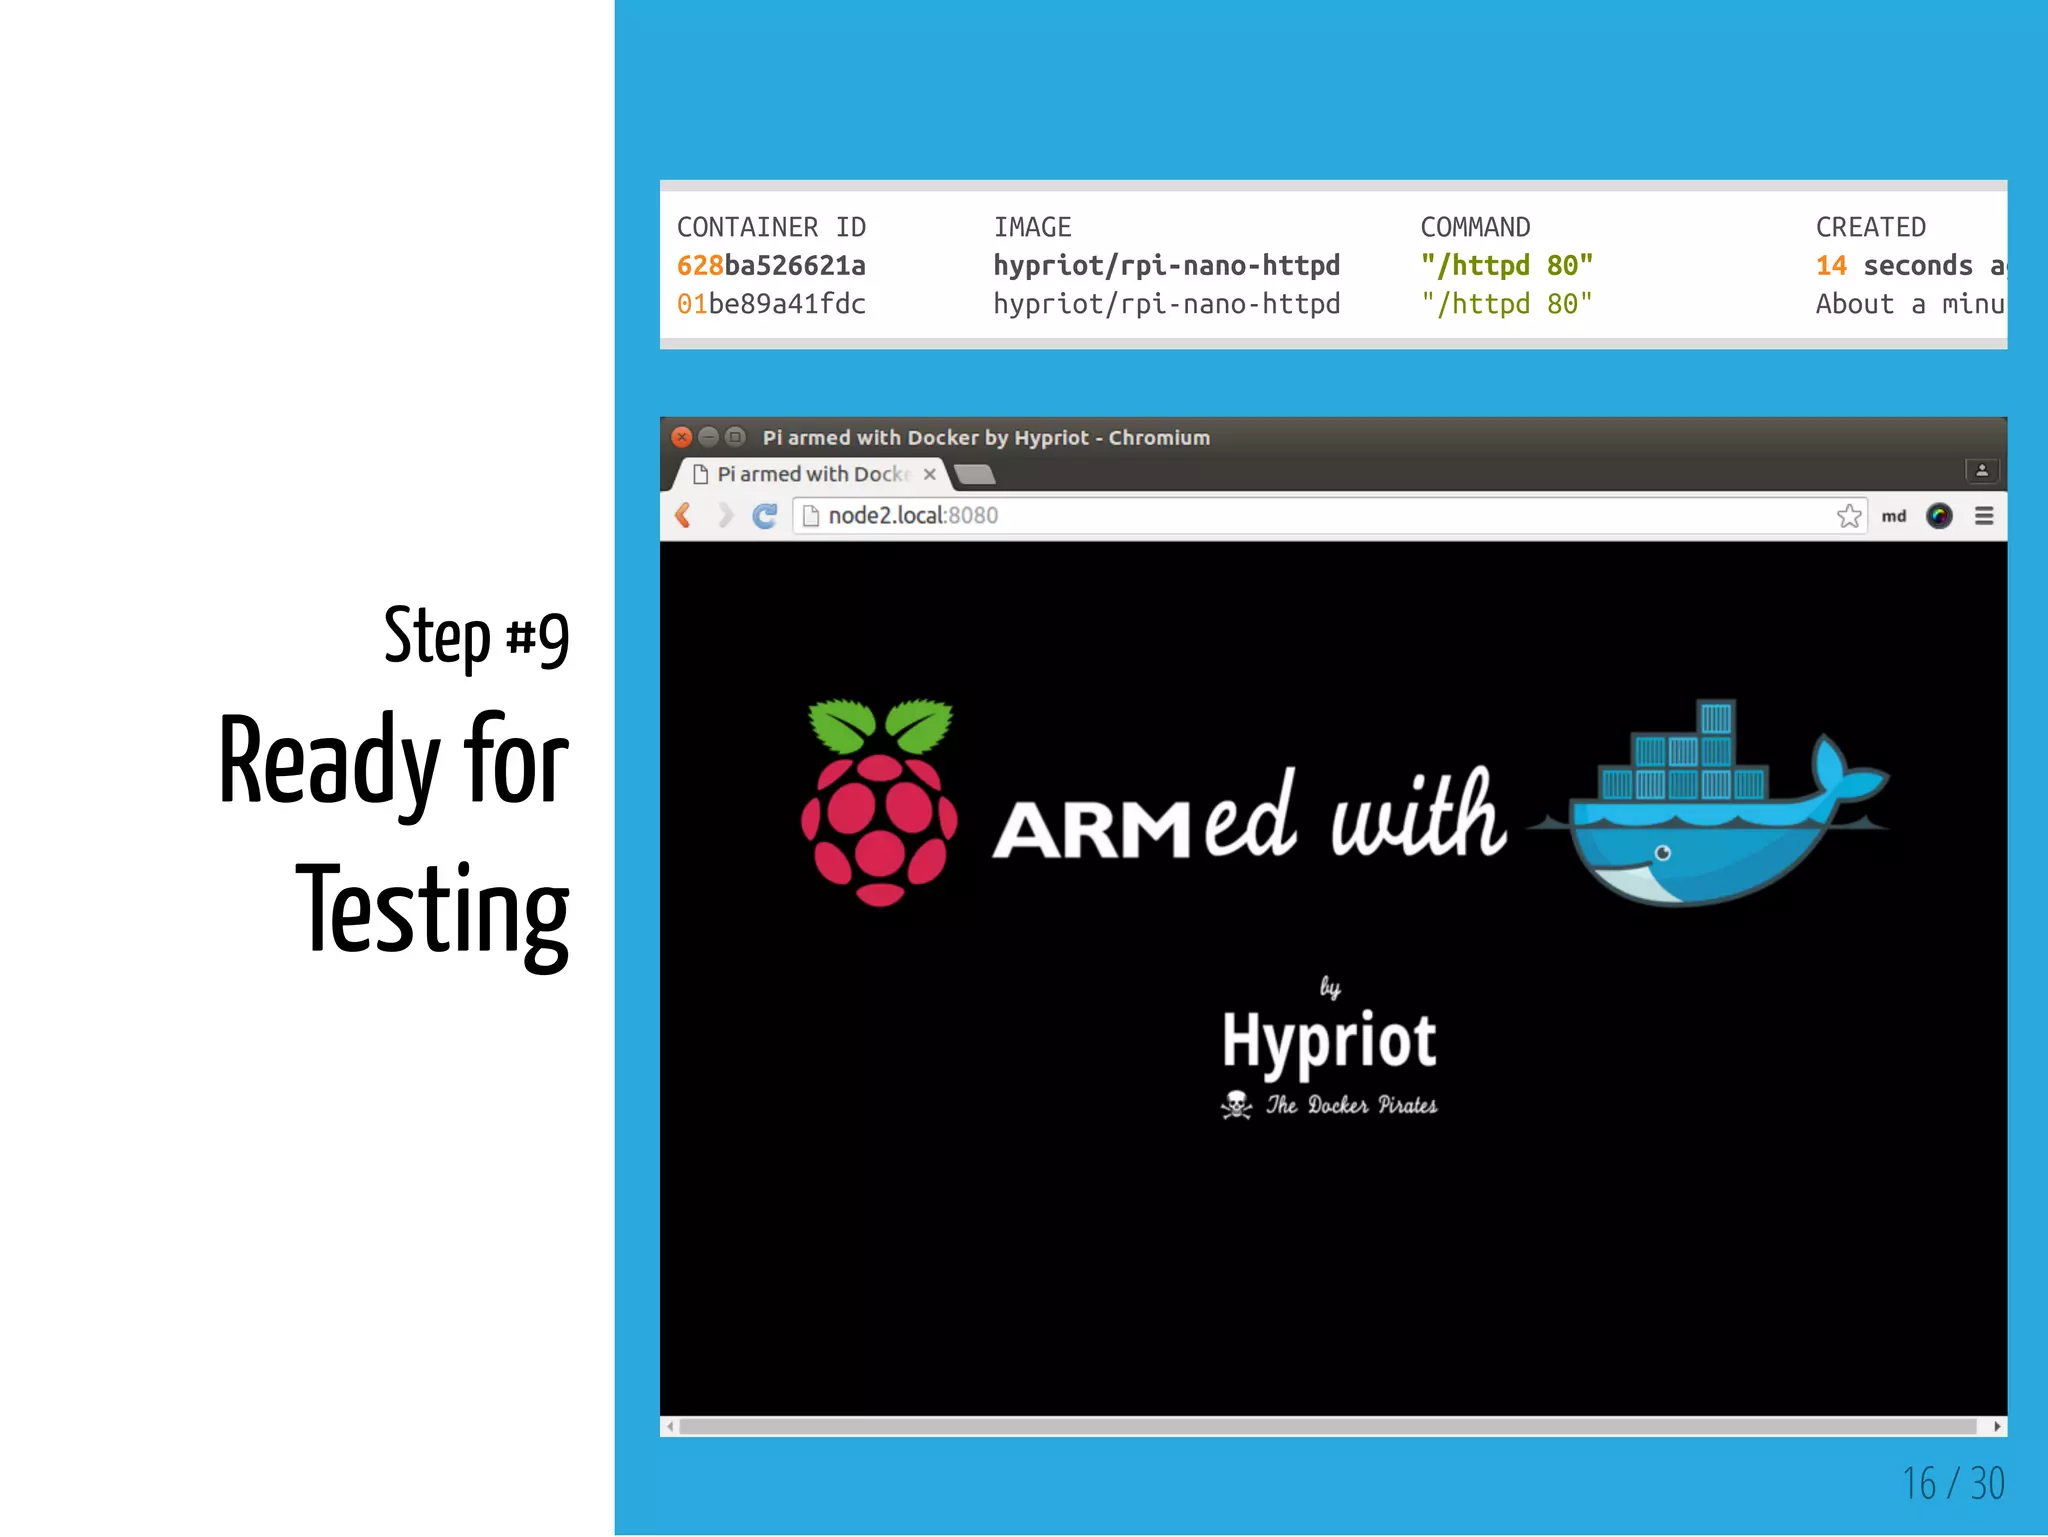Reload the node2.local page
Viewport: 2048px width, 1537px height.
click(x=765, y=515)
